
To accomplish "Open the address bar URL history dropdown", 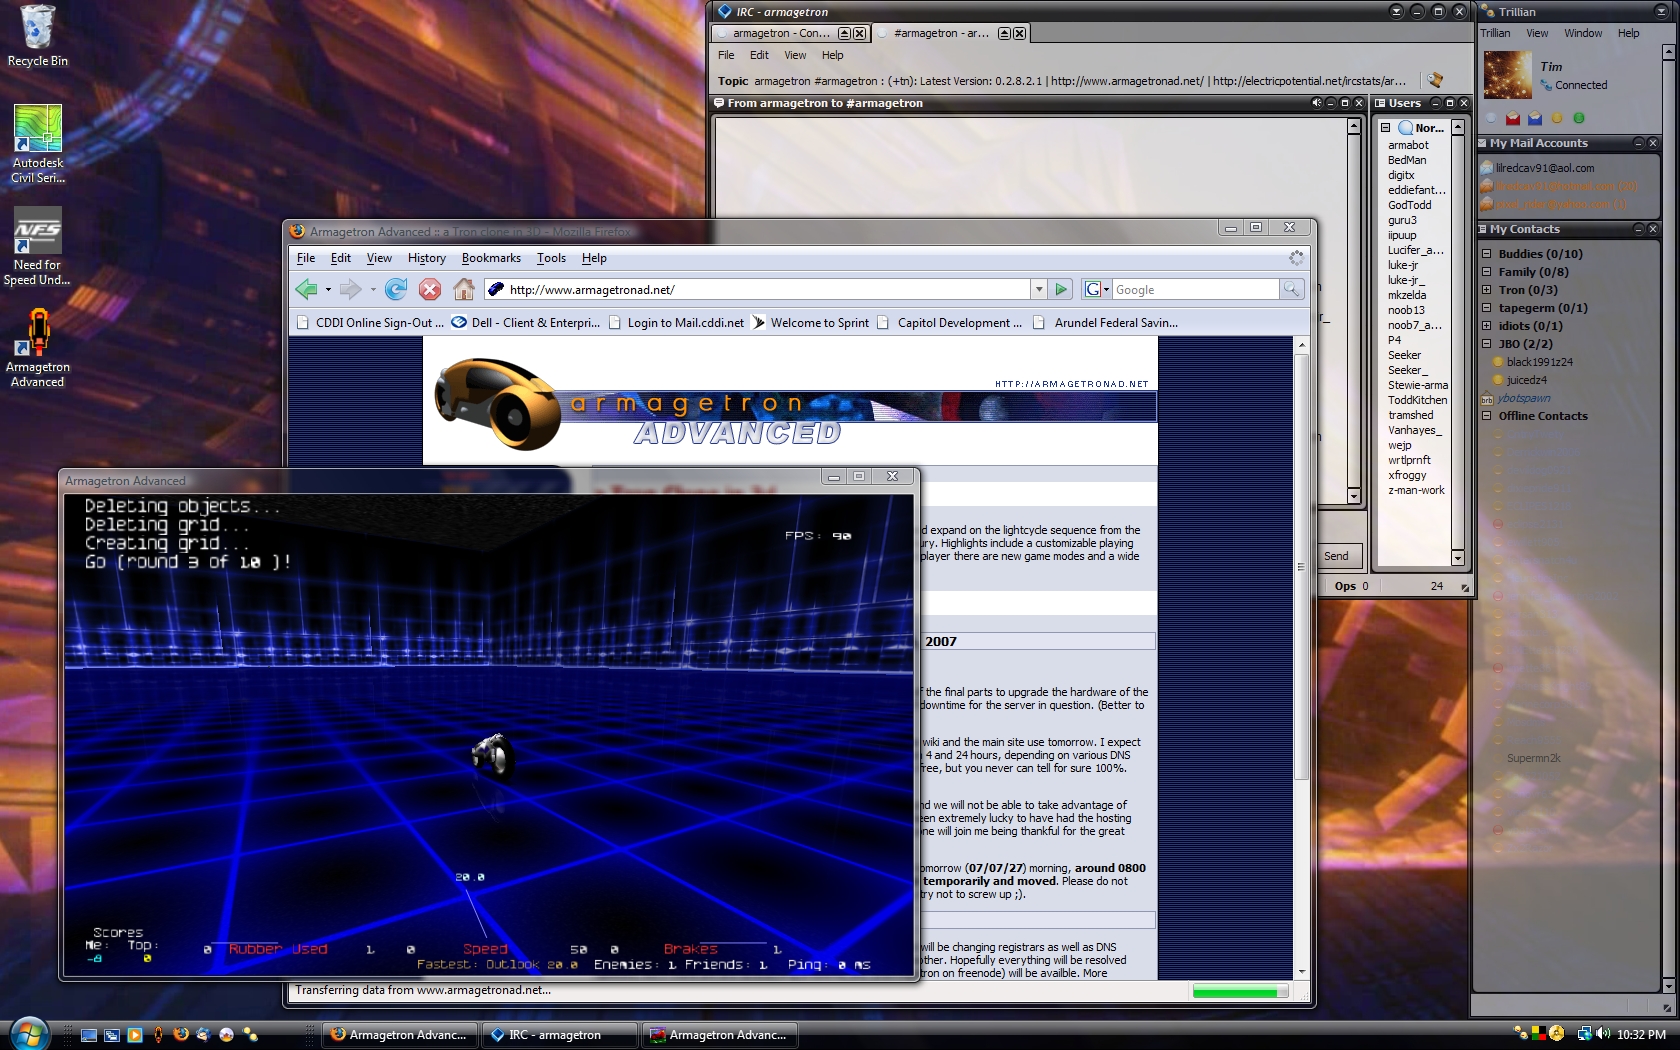I will pyautogui.click(x=1039, y=290).
